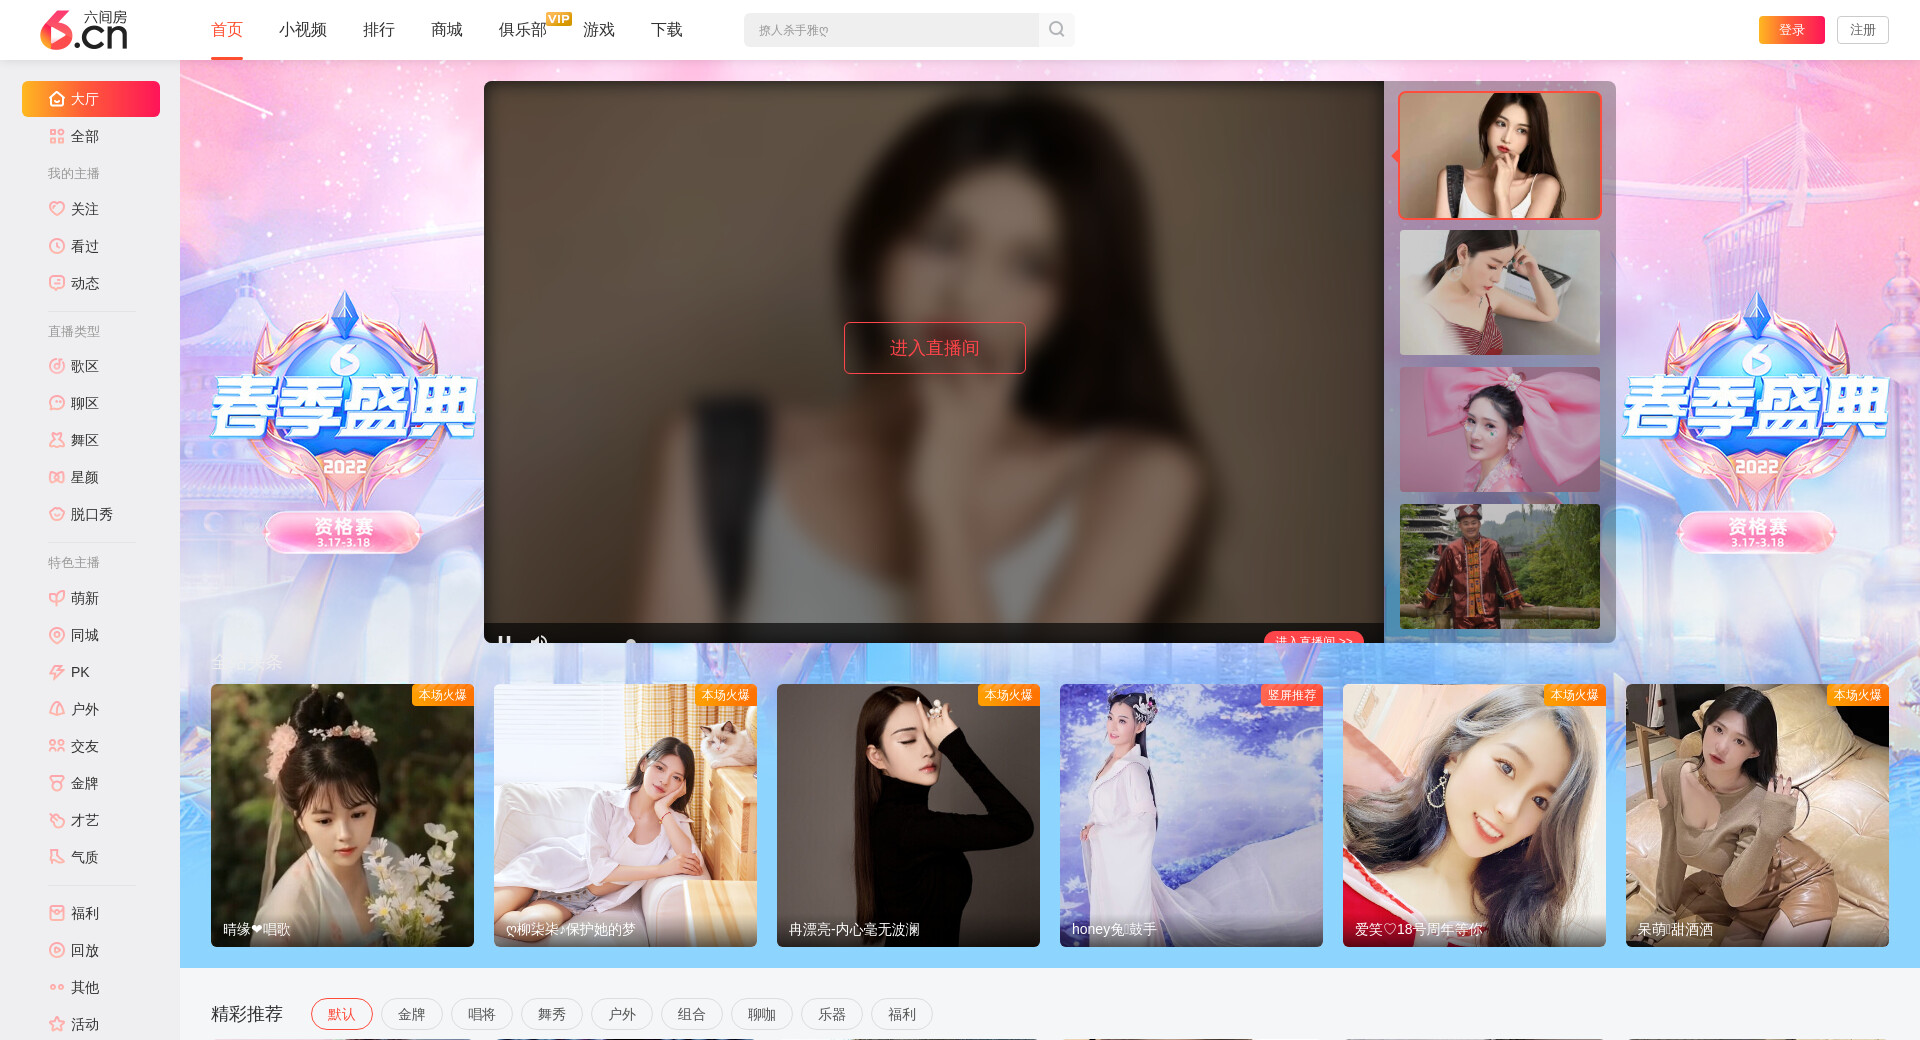Screen dimensions: 1920x1040
Task: Click the 注册 register button
Action: pyautogui.click(x=1862, y=30)
